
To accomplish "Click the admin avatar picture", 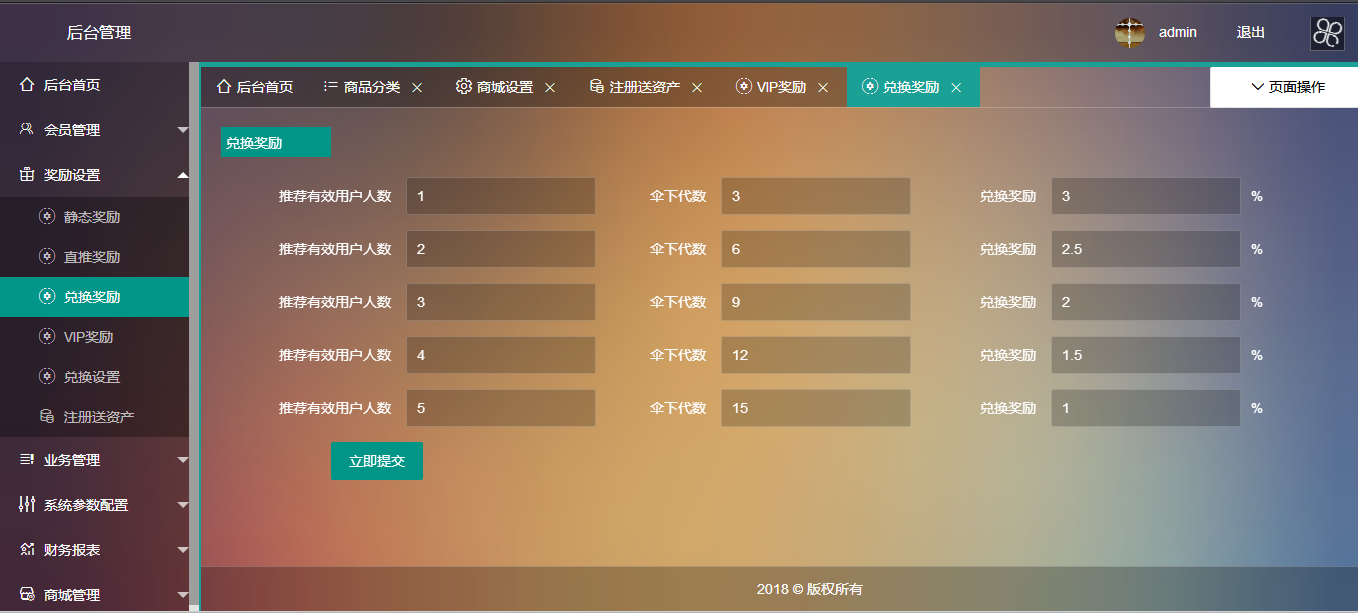I will (1129, 32).
